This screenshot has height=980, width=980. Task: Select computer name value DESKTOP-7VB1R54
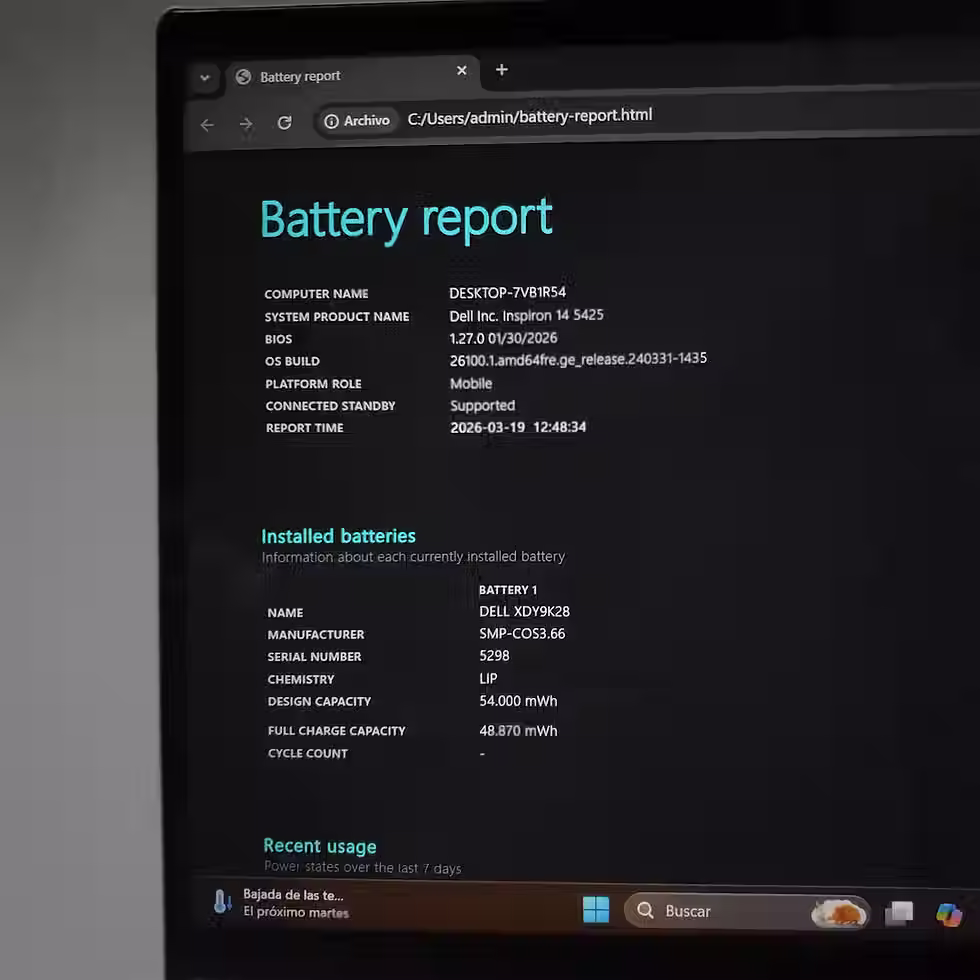tap(508, 292)
